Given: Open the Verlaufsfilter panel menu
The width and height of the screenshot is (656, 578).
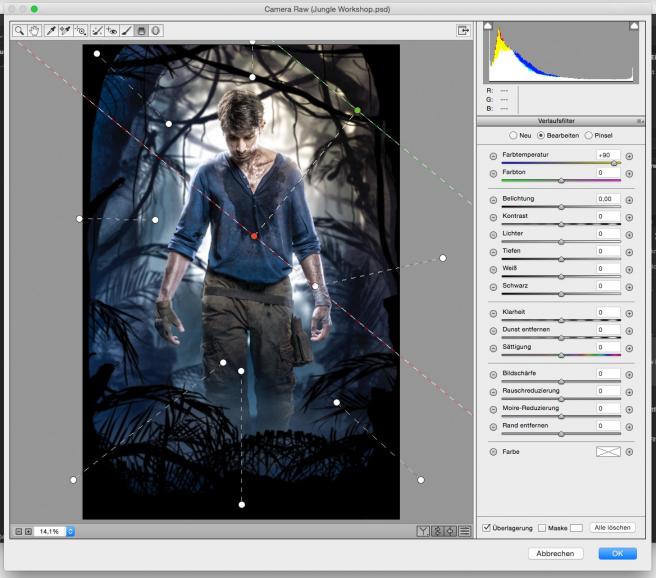Looking at the screenshot, I should (640, 121).
